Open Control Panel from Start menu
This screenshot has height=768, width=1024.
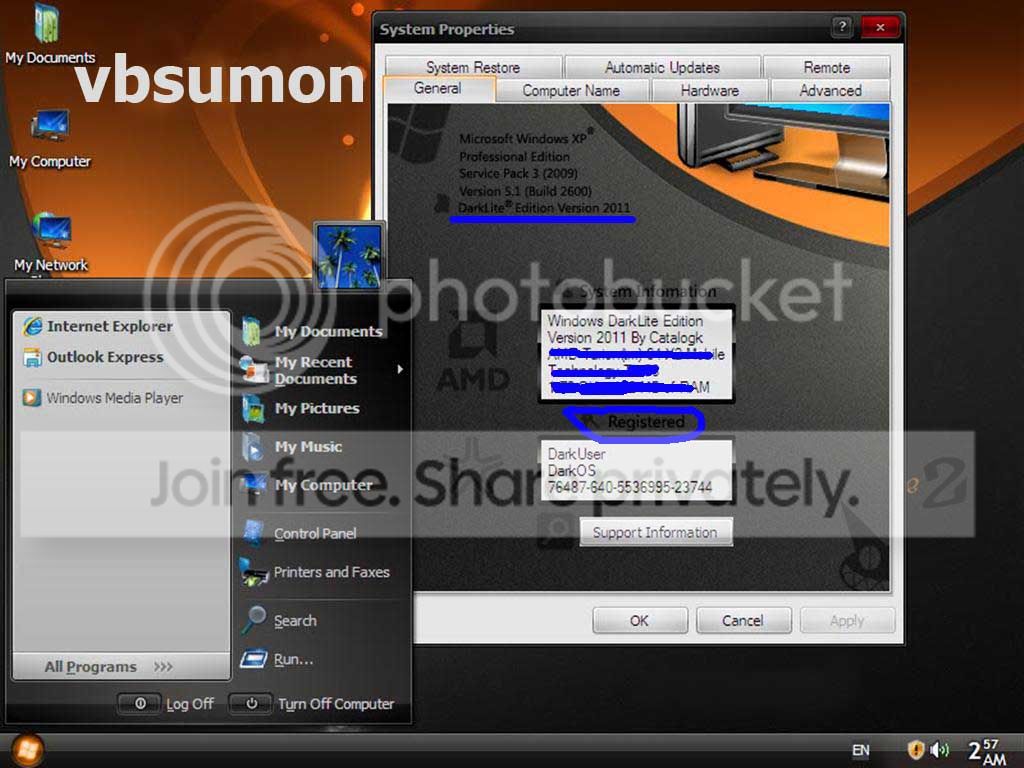tap(299, 534)
